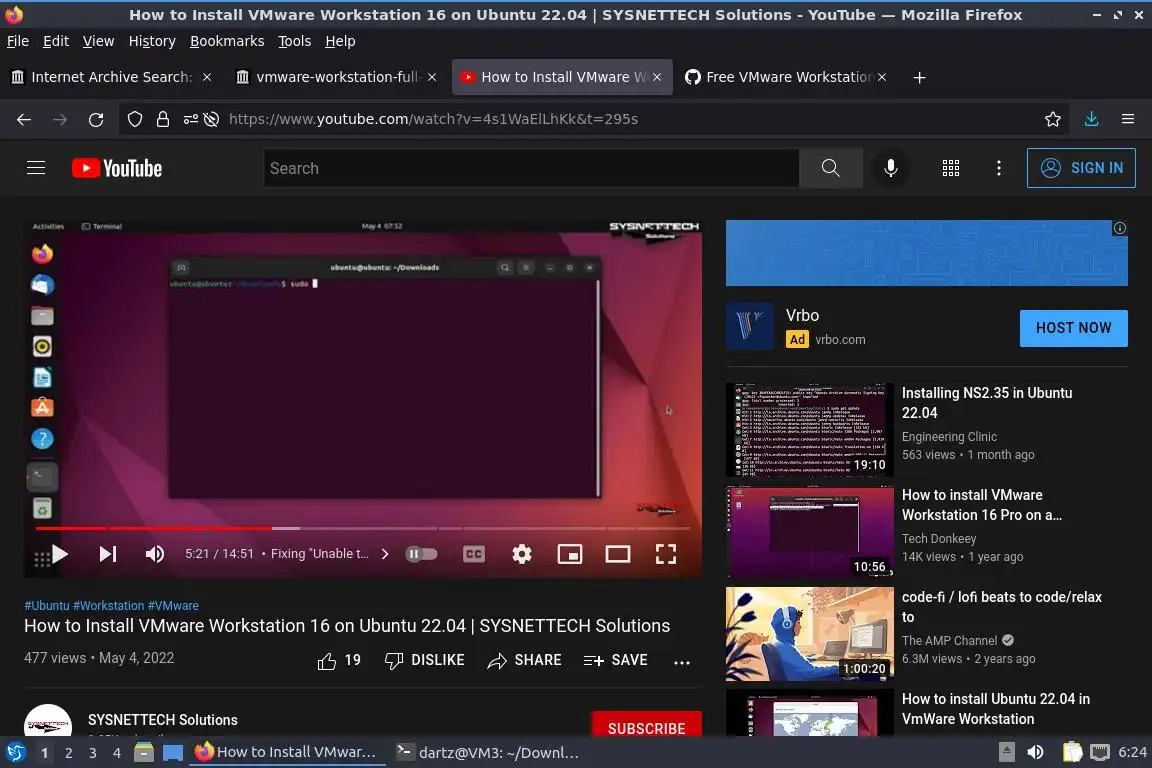Click the #Ubuntu hashtag
Viewport: 1152px width, 768px height.
(47, 606)
